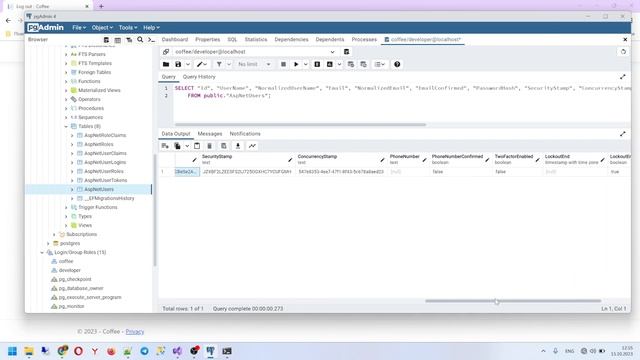This screenshot has height=360, width=640.
Task: Click Browser panel Query Tool icon
Action: pos(106,40)
